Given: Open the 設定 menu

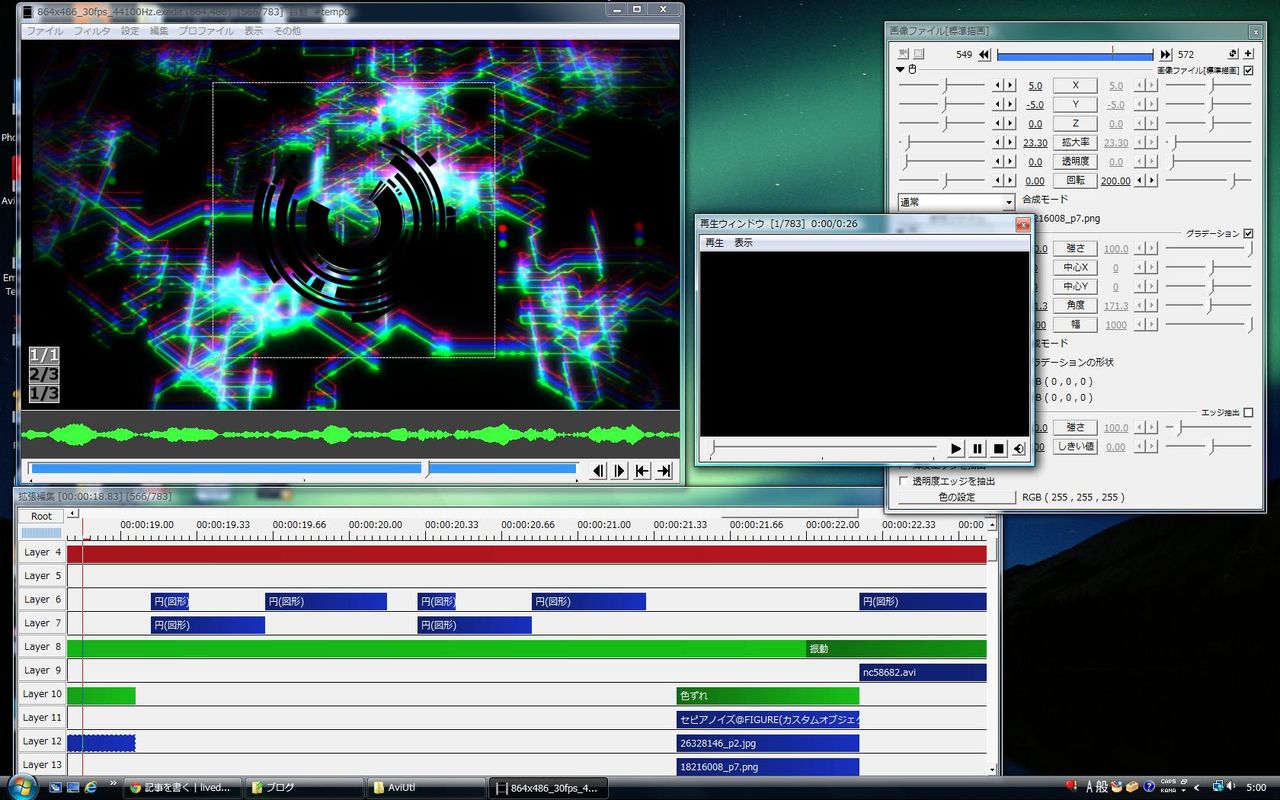Looking at the screenshot, I should pos(131,31).
